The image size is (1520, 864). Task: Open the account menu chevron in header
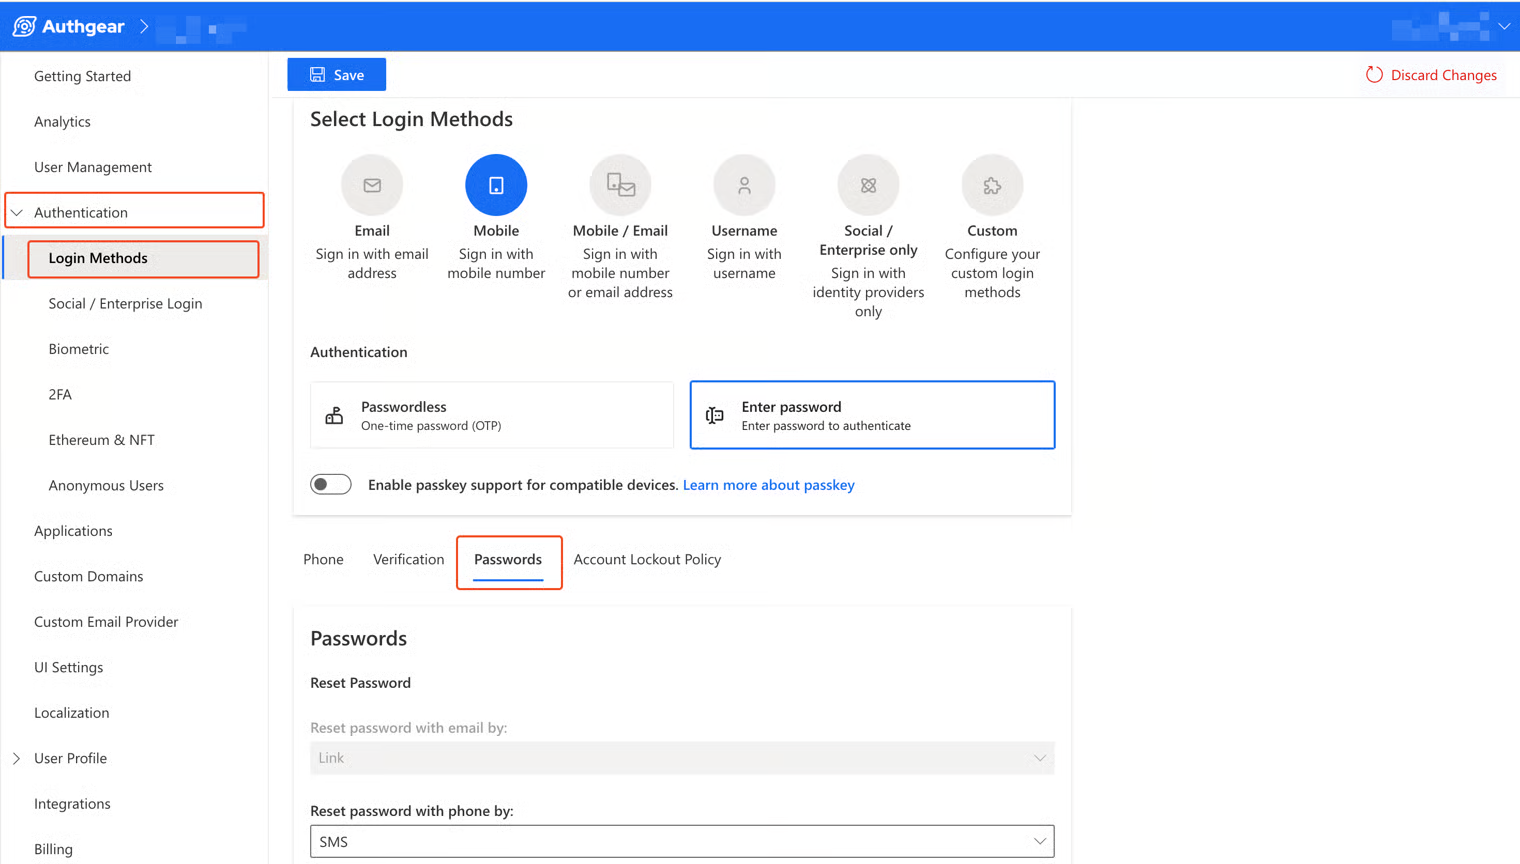1504,27
